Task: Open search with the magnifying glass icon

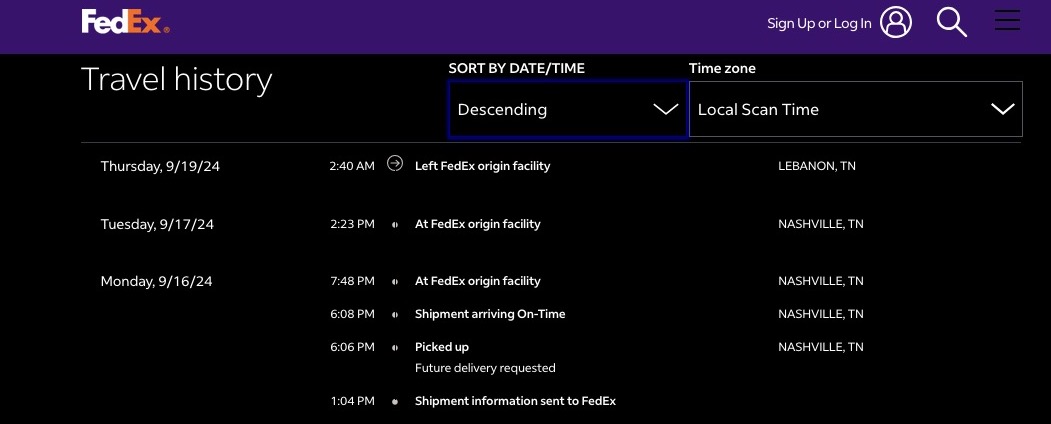Action: pos(951,22)
